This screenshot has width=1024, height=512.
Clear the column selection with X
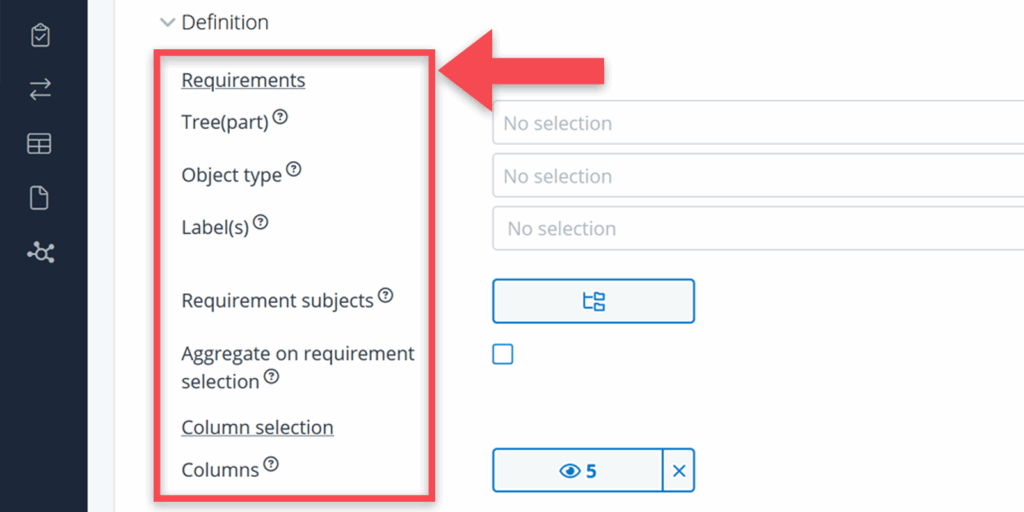point(679,470)
